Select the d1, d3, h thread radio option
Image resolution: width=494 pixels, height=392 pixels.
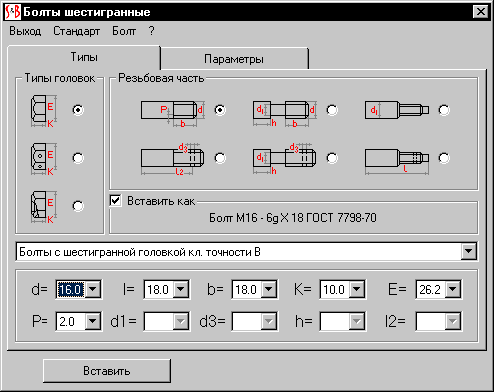tap(332, 158)
